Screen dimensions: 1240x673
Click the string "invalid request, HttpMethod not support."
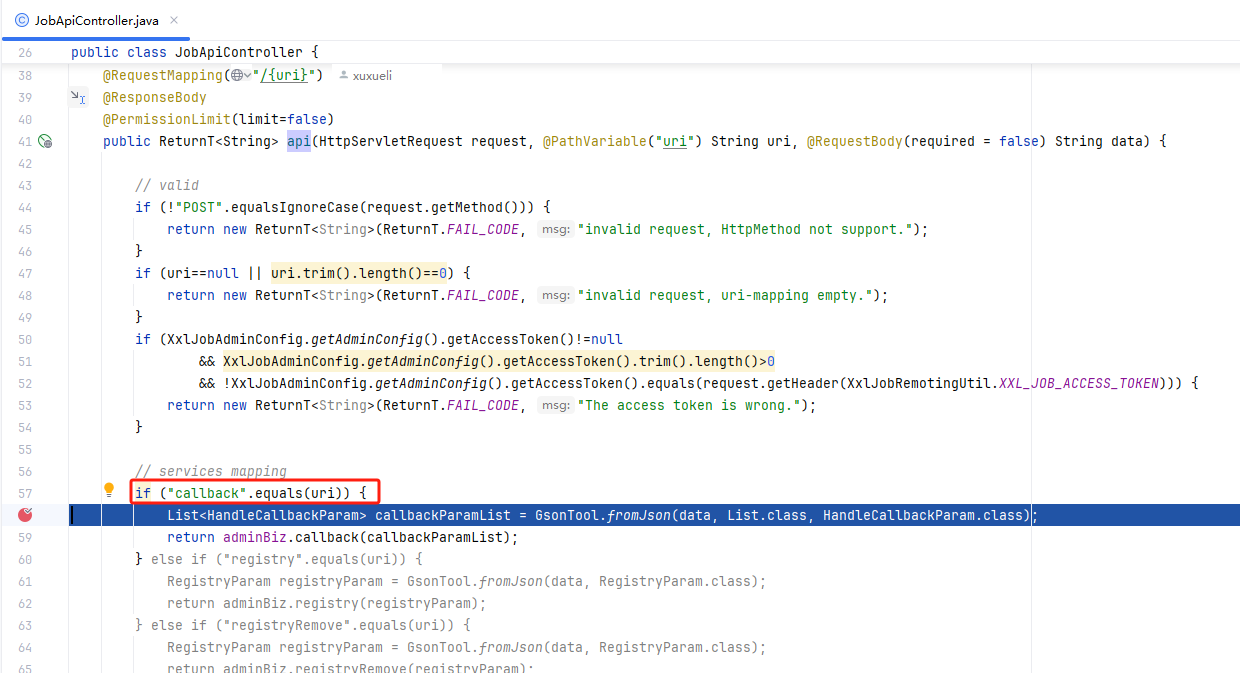[746, 230]
